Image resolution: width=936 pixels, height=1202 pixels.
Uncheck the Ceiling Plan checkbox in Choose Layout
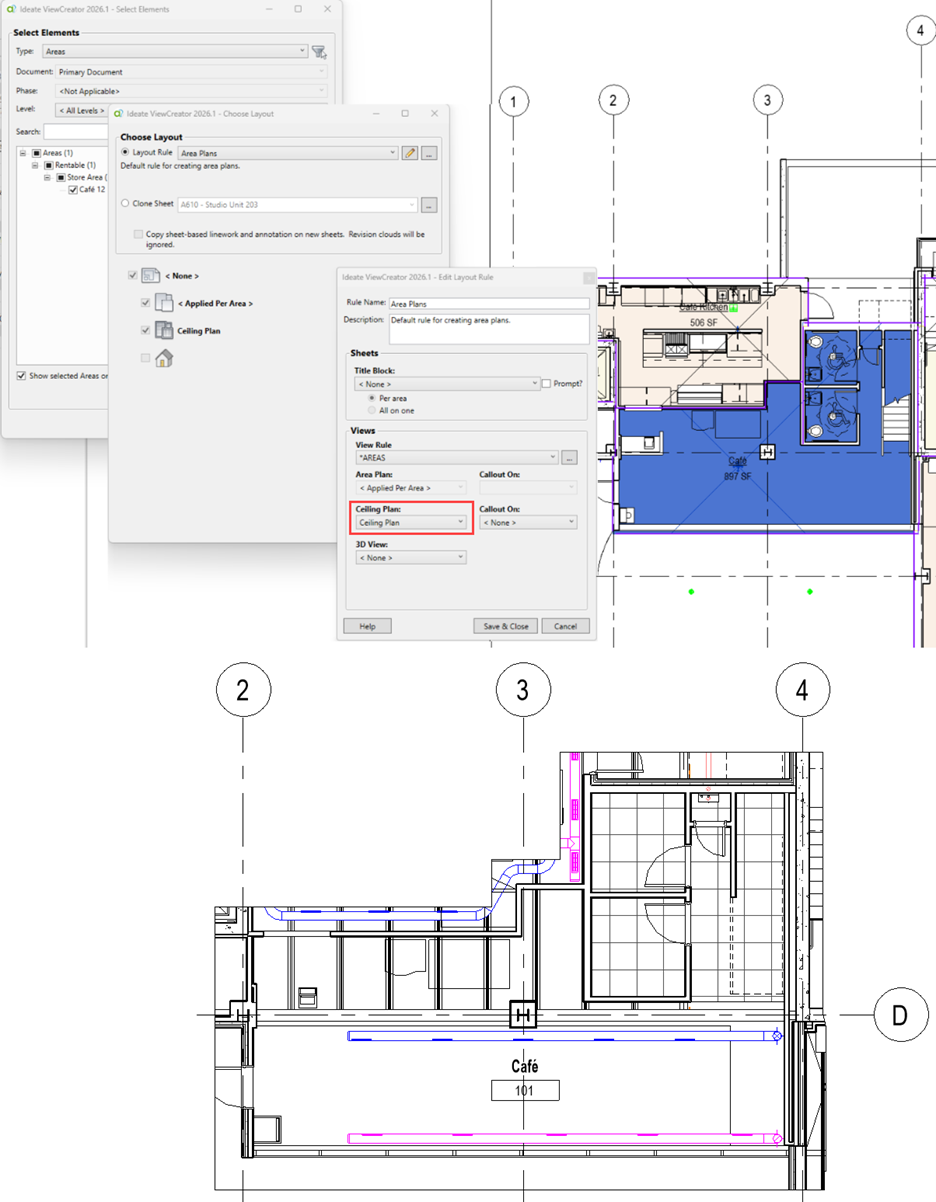coord(146,330)
